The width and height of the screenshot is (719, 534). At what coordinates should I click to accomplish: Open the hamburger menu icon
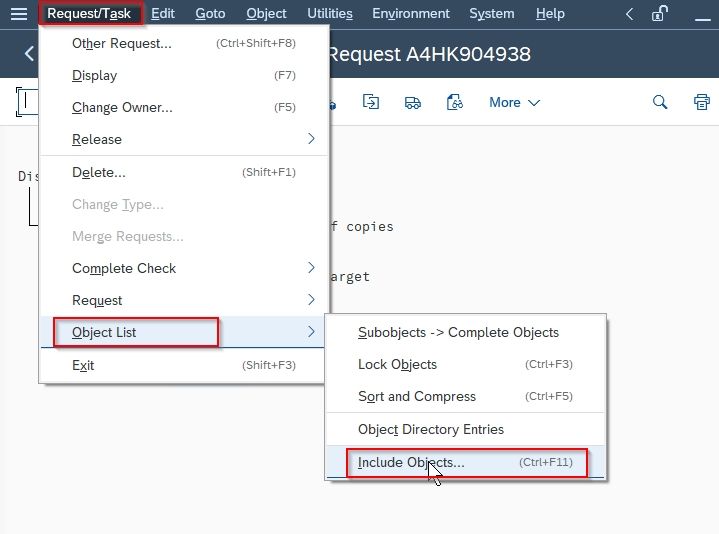tap(19, 14)
